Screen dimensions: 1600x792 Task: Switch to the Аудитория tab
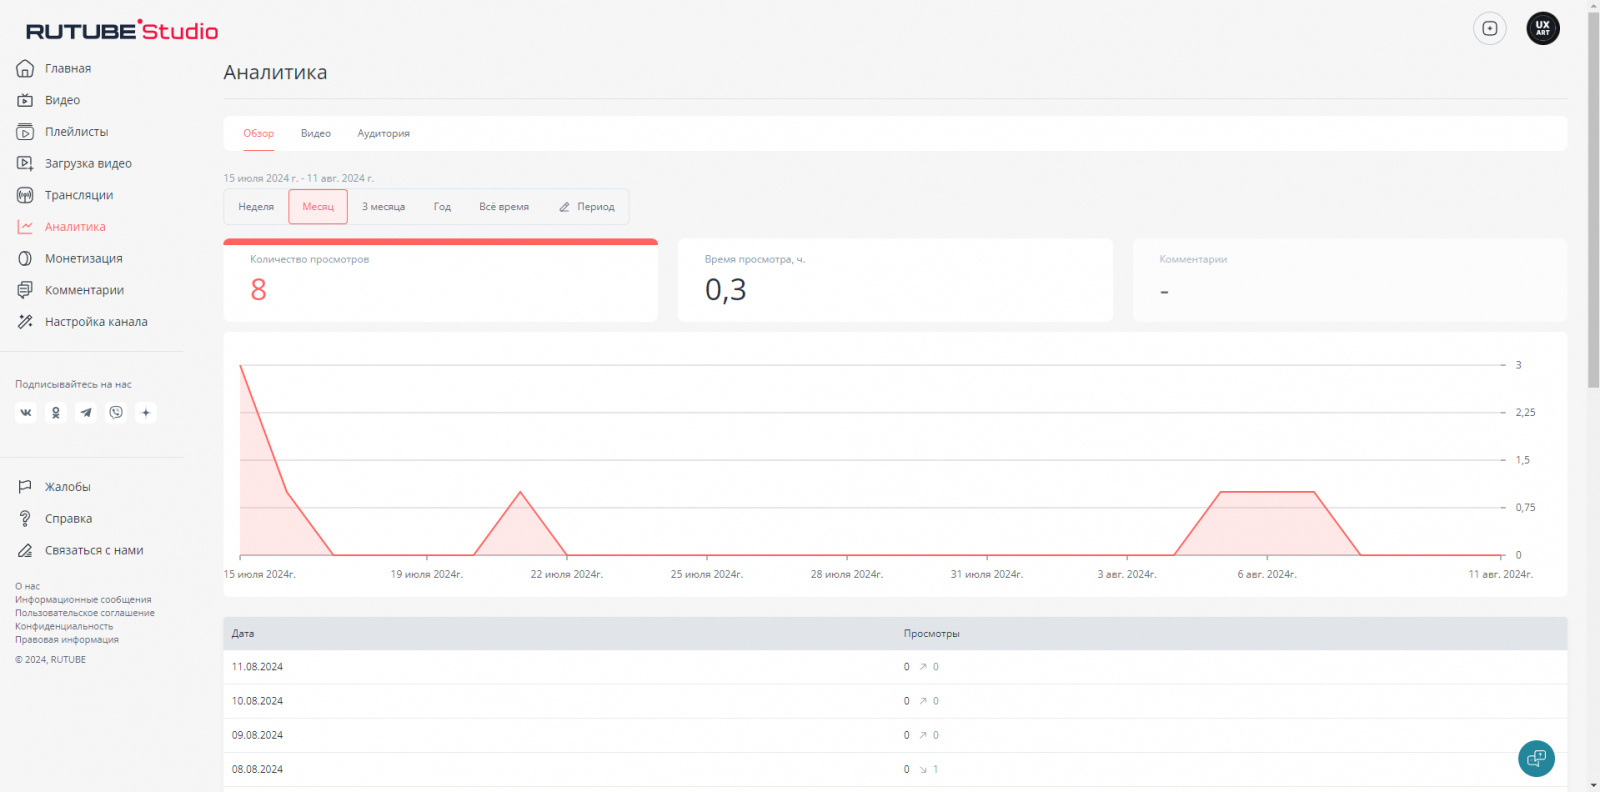(383, 133)
